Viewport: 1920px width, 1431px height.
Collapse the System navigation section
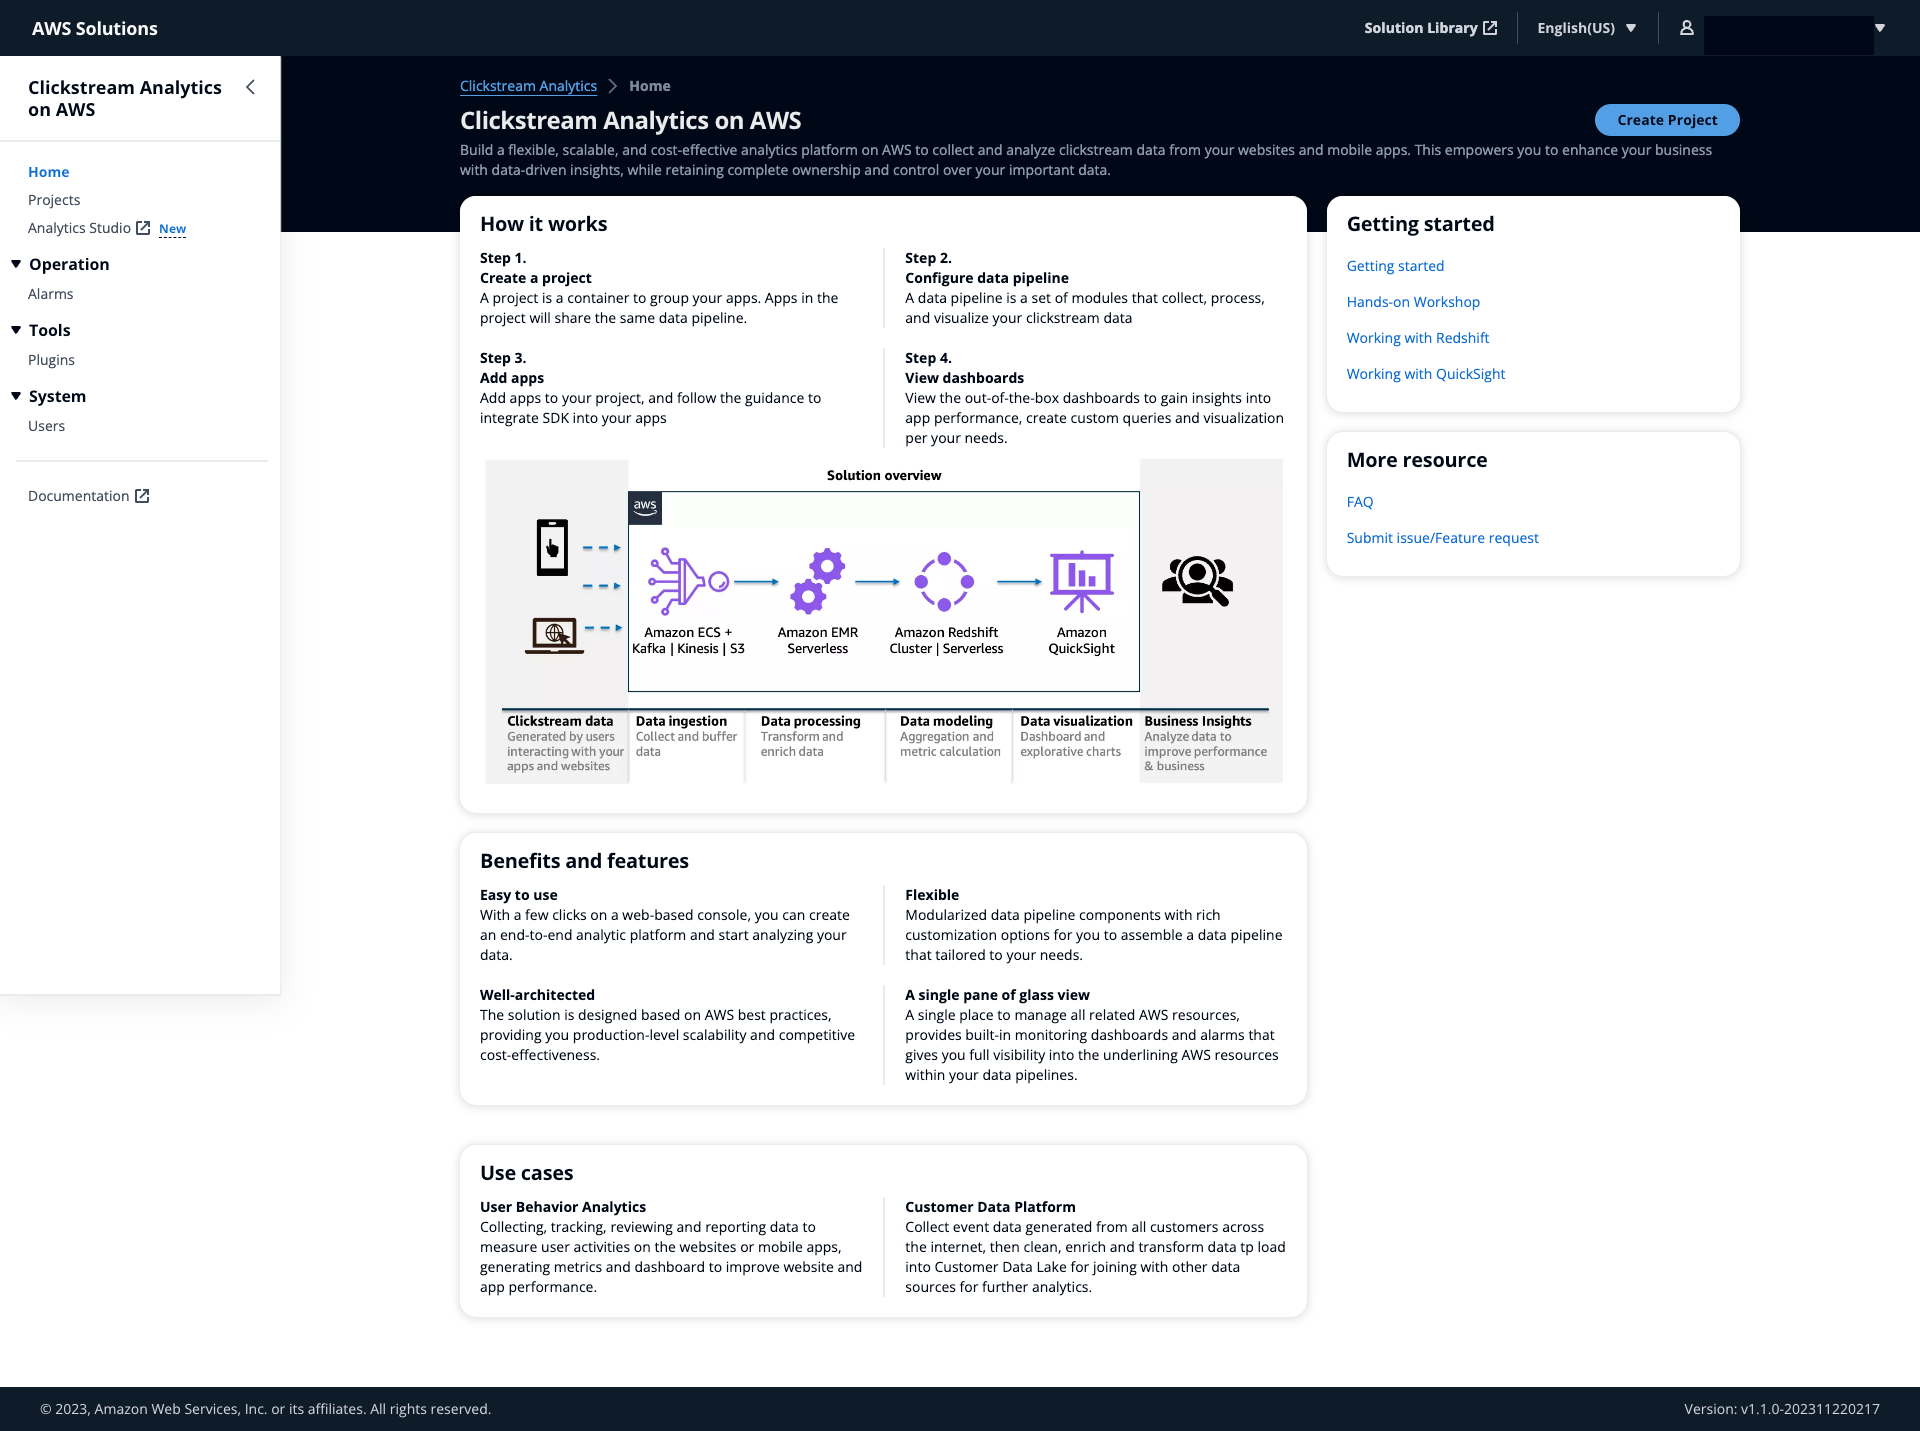click(x=16, y=396)
